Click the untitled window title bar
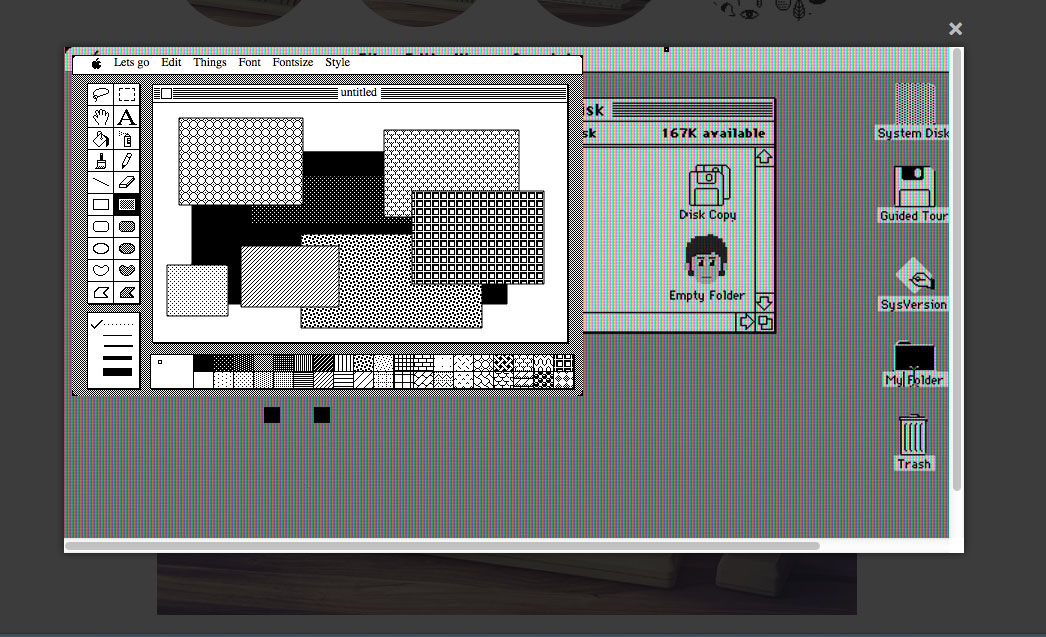Viewport: 1046px width, 637px height. click(x=360, y=93)
